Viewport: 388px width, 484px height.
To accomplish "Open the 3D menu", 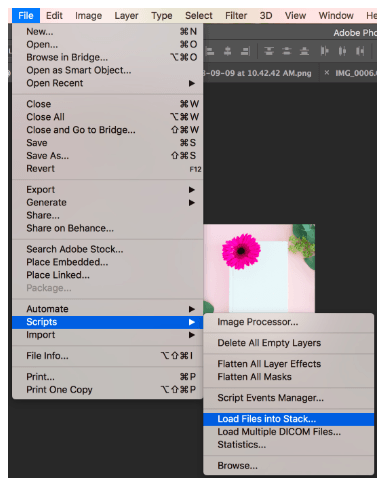I will (266, 16).
